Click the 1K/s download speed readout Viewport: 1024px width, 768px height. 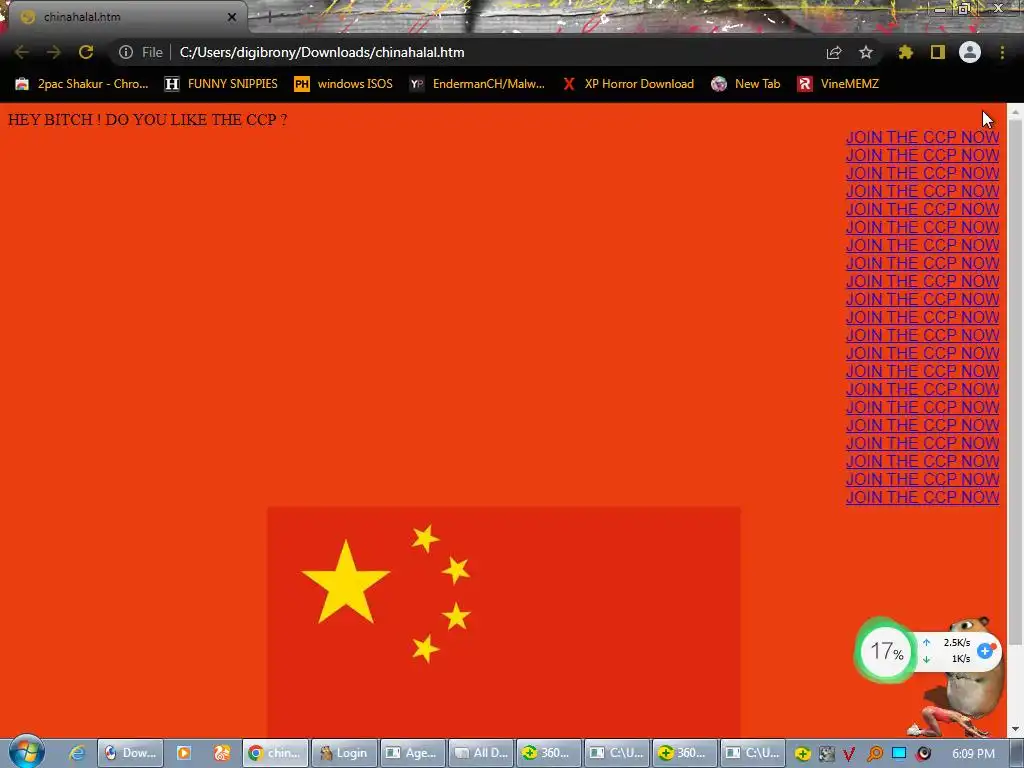pyautogui.click(x=961, y=658)
